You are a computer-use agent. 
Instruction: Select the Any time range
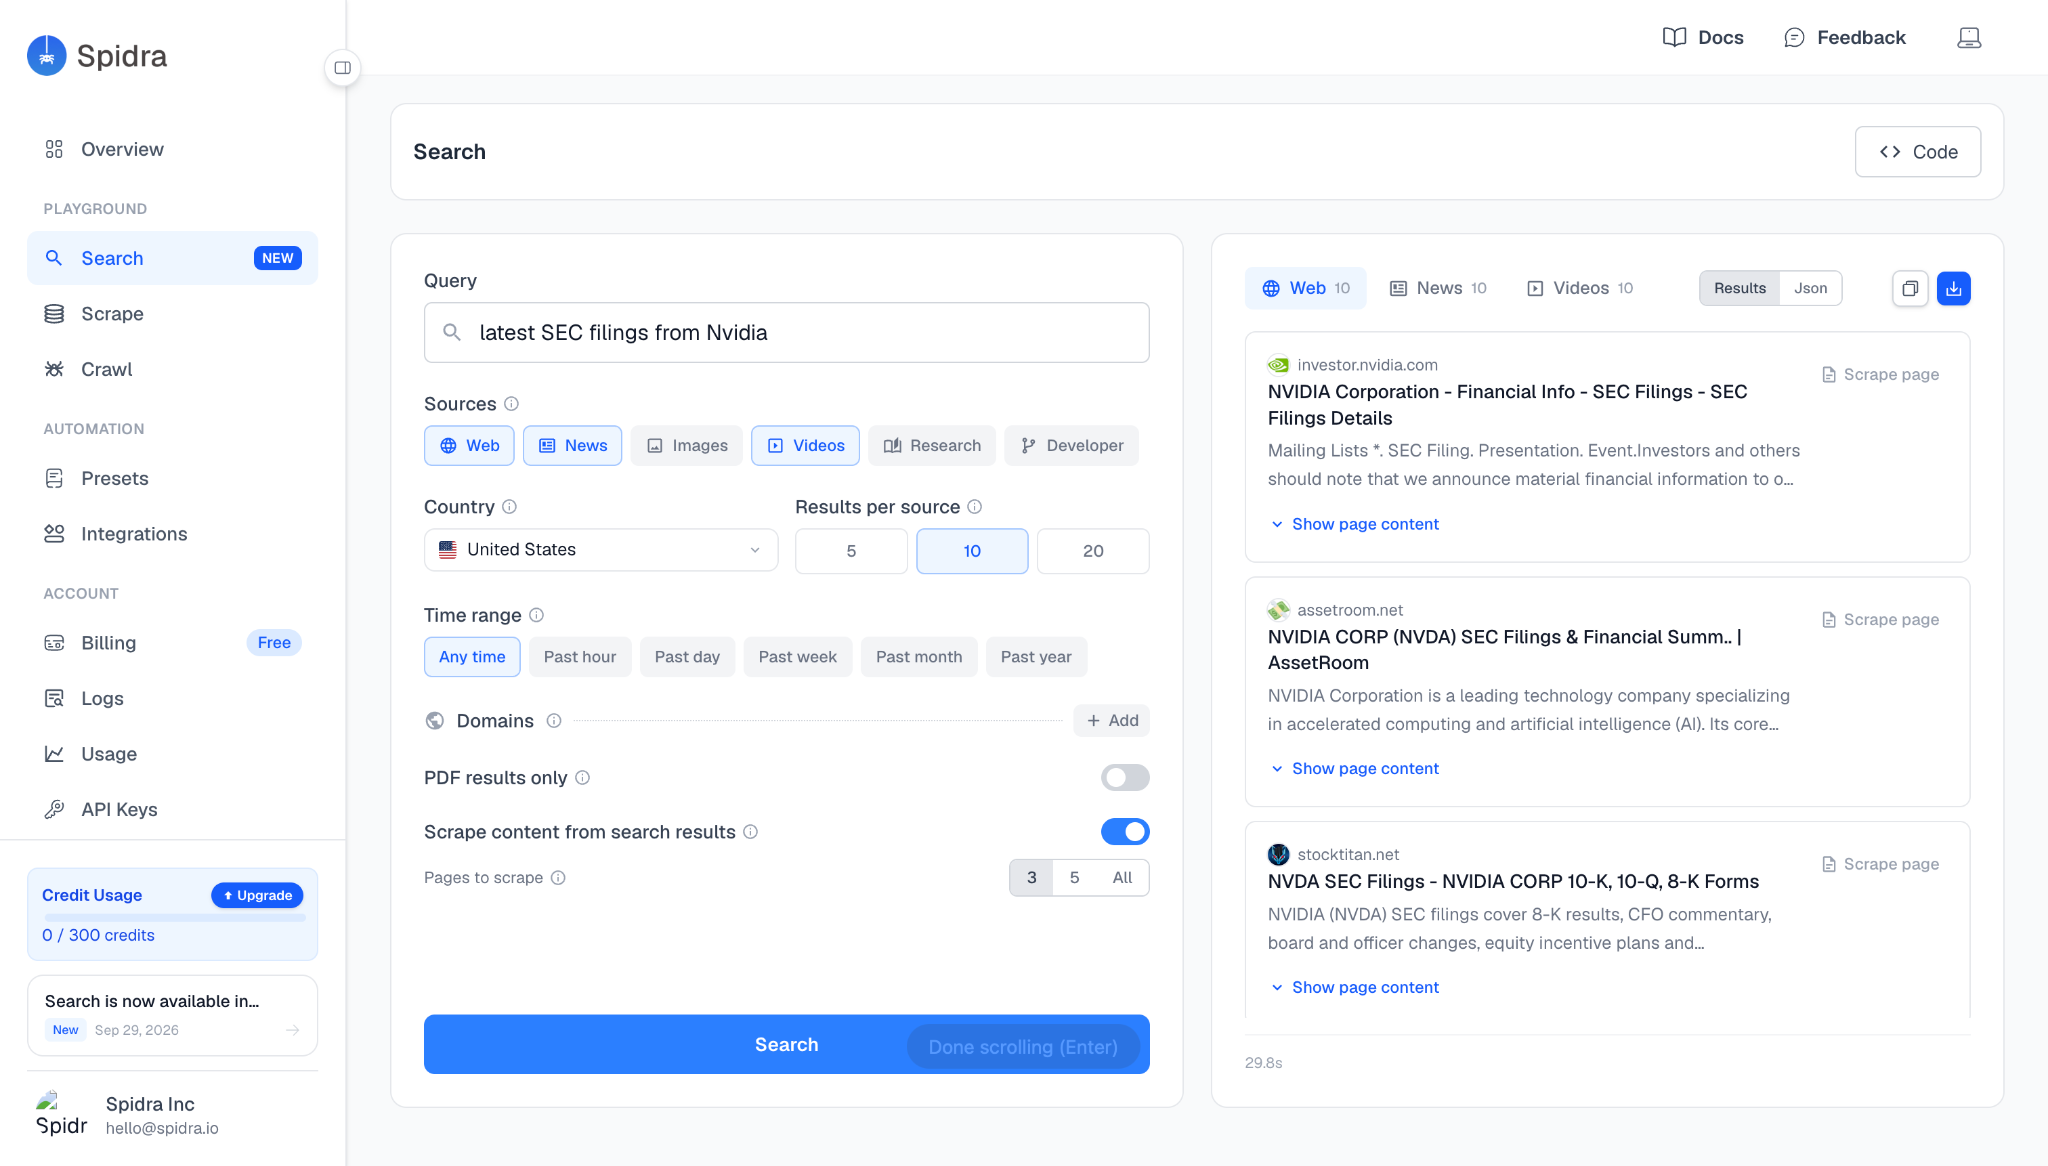(x=472, y=657)
